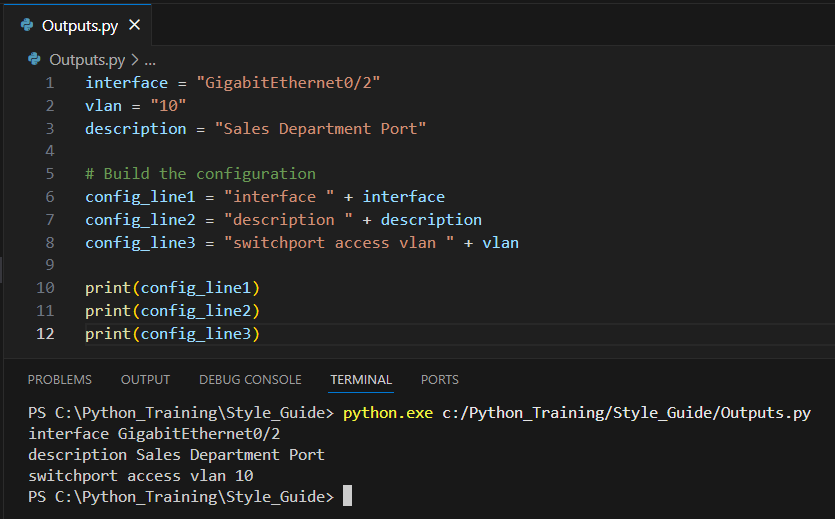Click the vlan variable on line 2
This screenshot has width=835, height=519.
click(103, 106)
